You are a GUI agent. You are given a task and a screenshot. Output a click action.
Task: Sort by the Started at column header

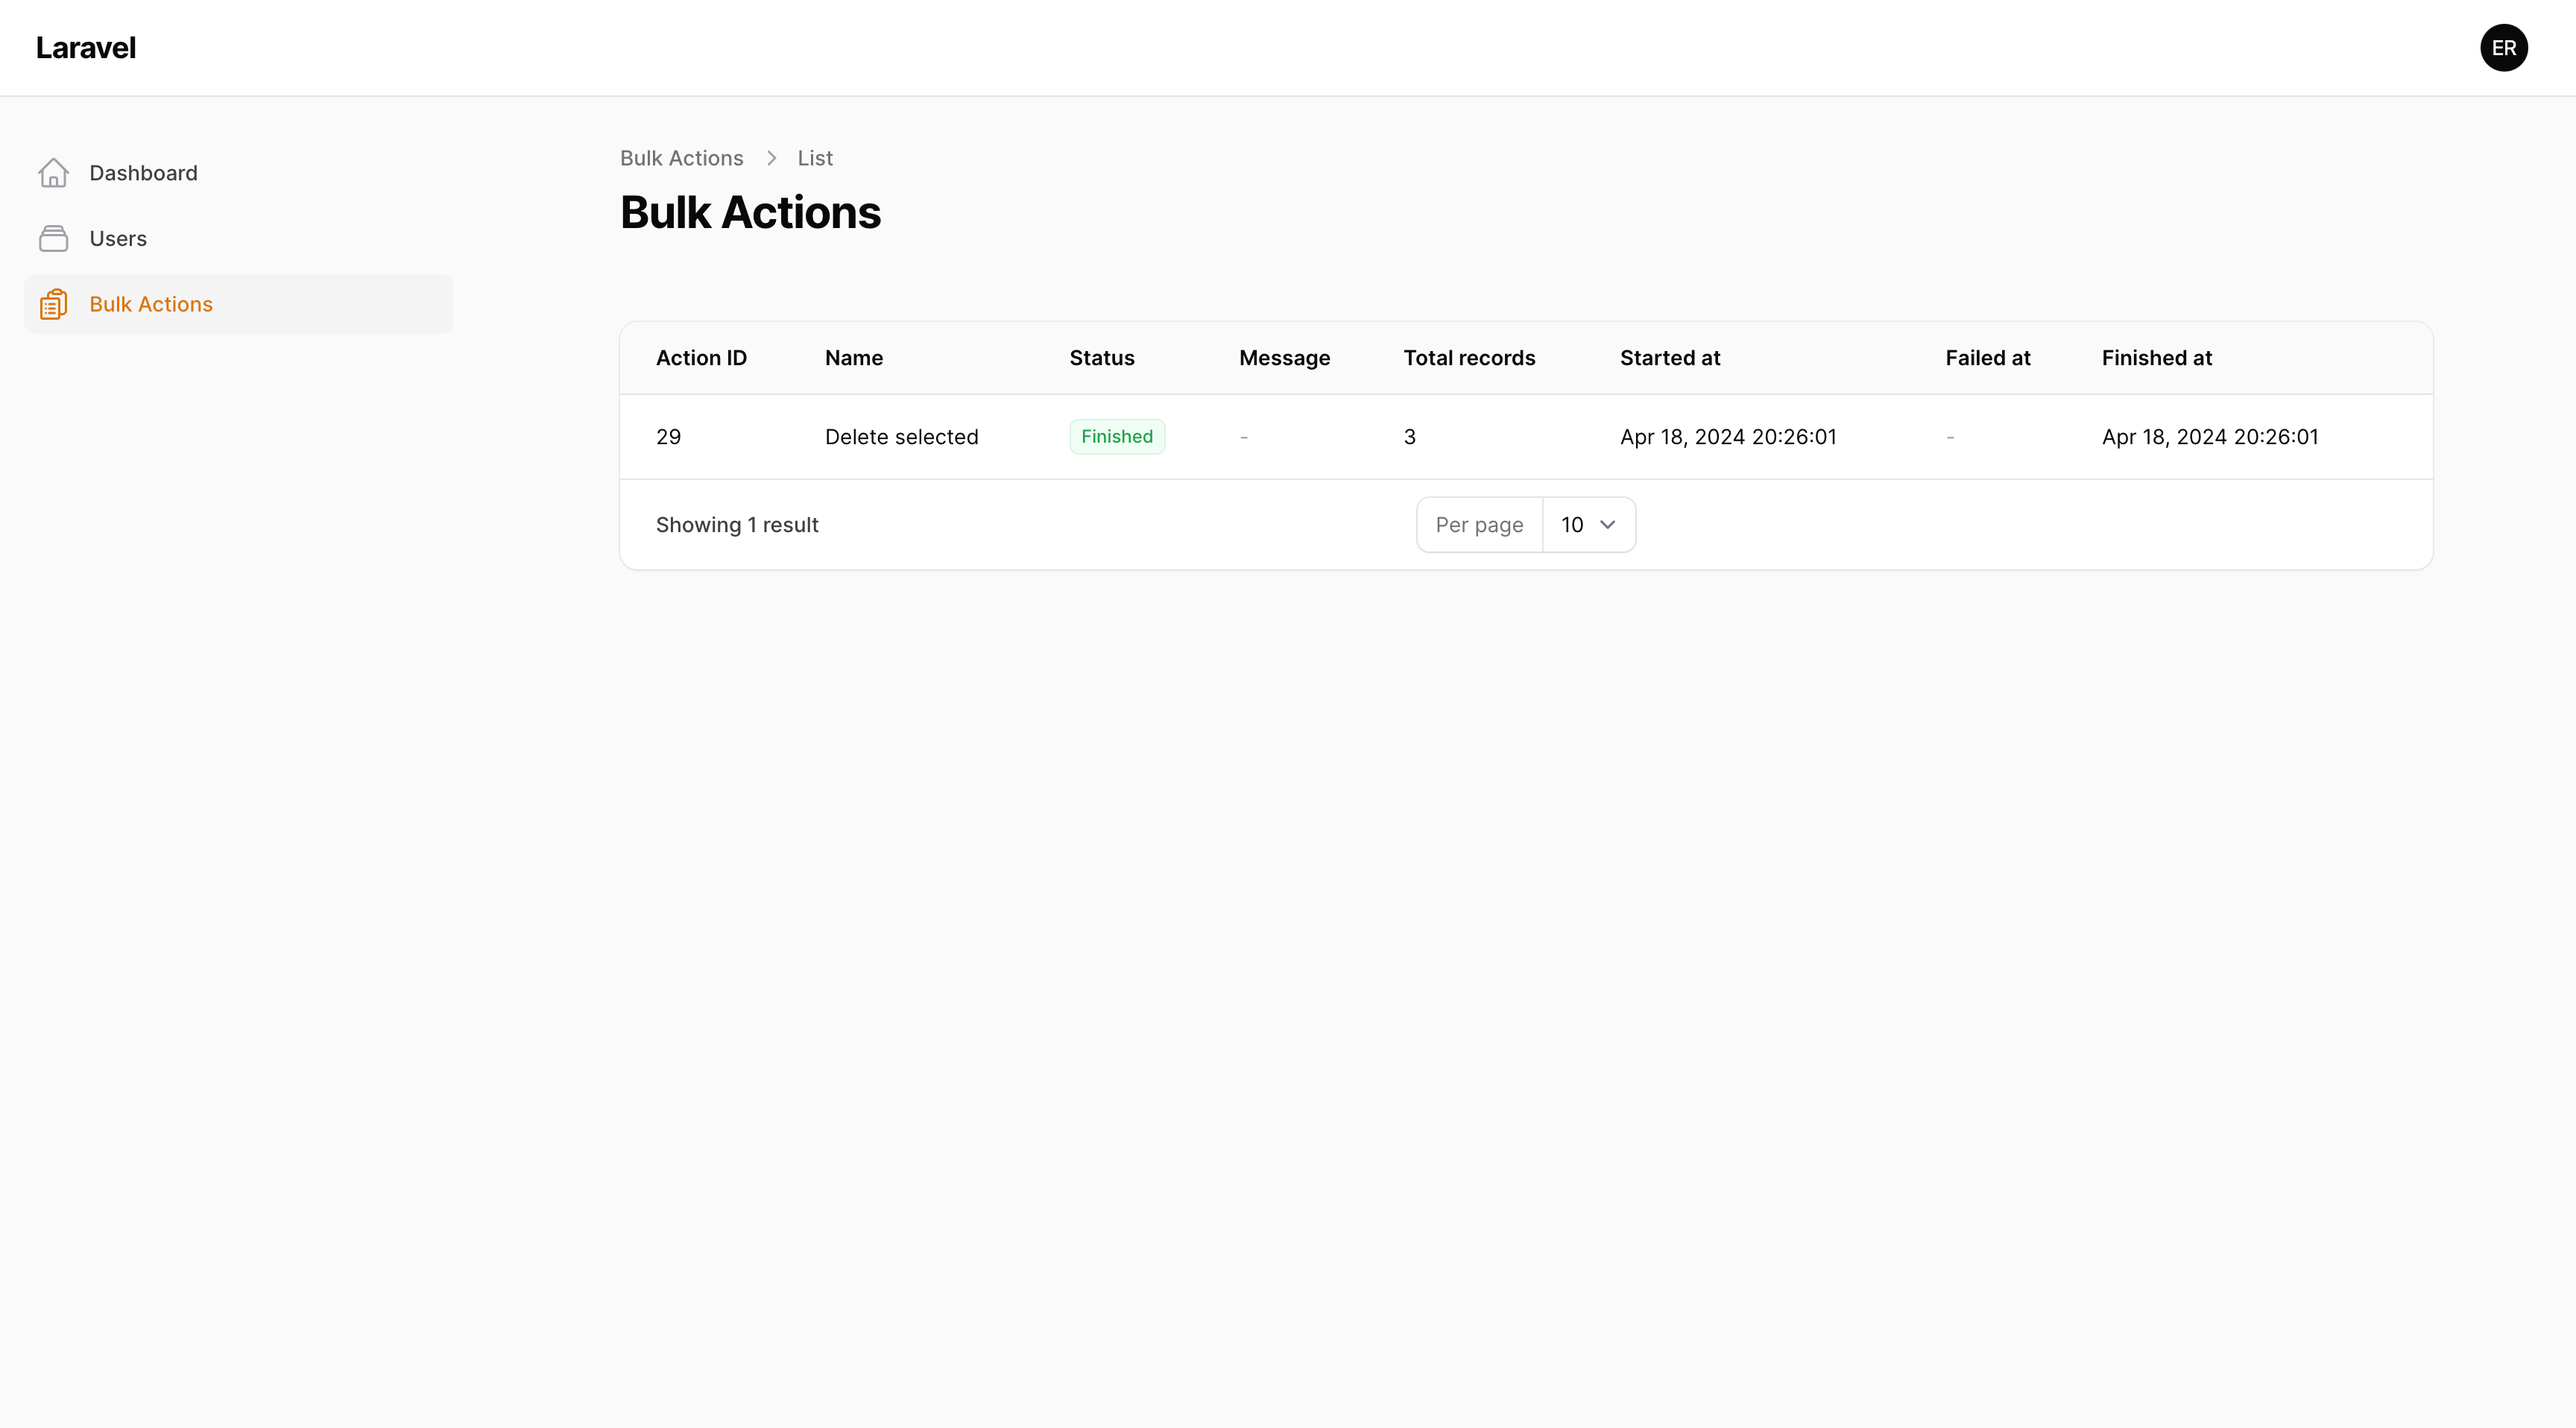tap(1670, 357)
